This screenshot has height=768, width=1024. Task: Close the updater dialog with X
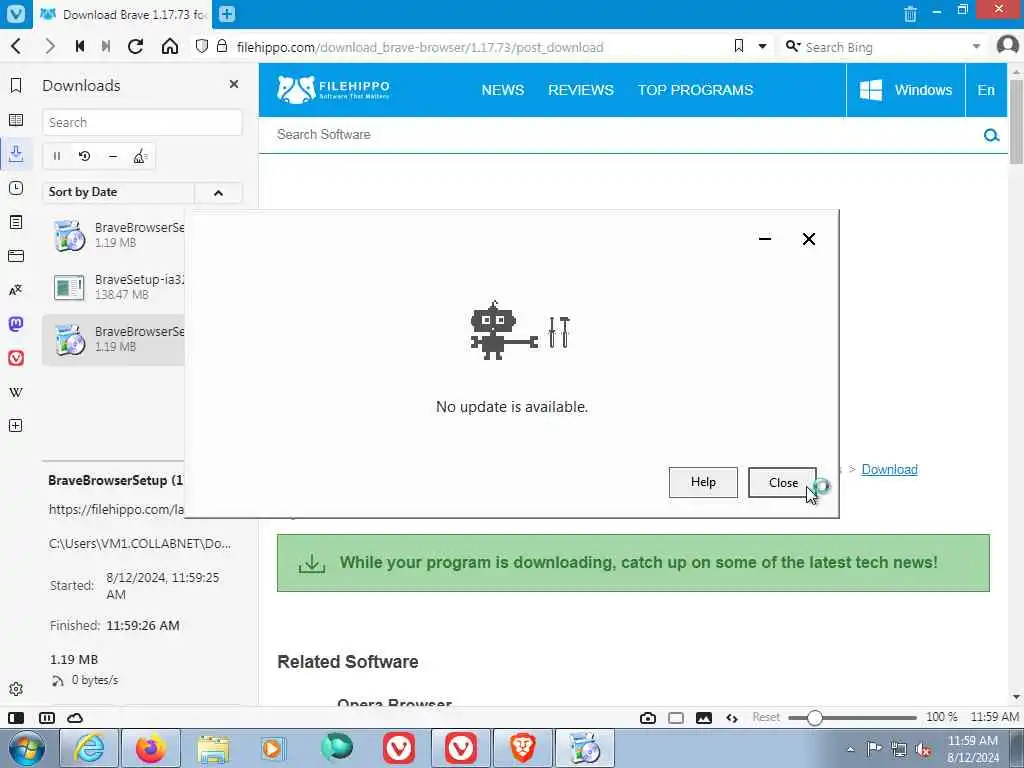(x=808, y=239)
